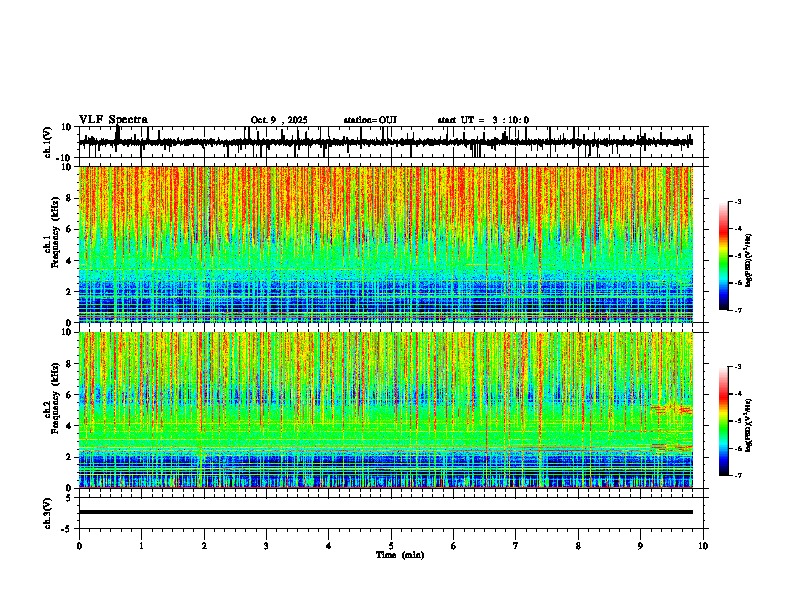Click the ch.2 color bar log(PSD) unit label
Viewport: 792px width, 612px height.
pyautogui.click(x=749, y=425)
